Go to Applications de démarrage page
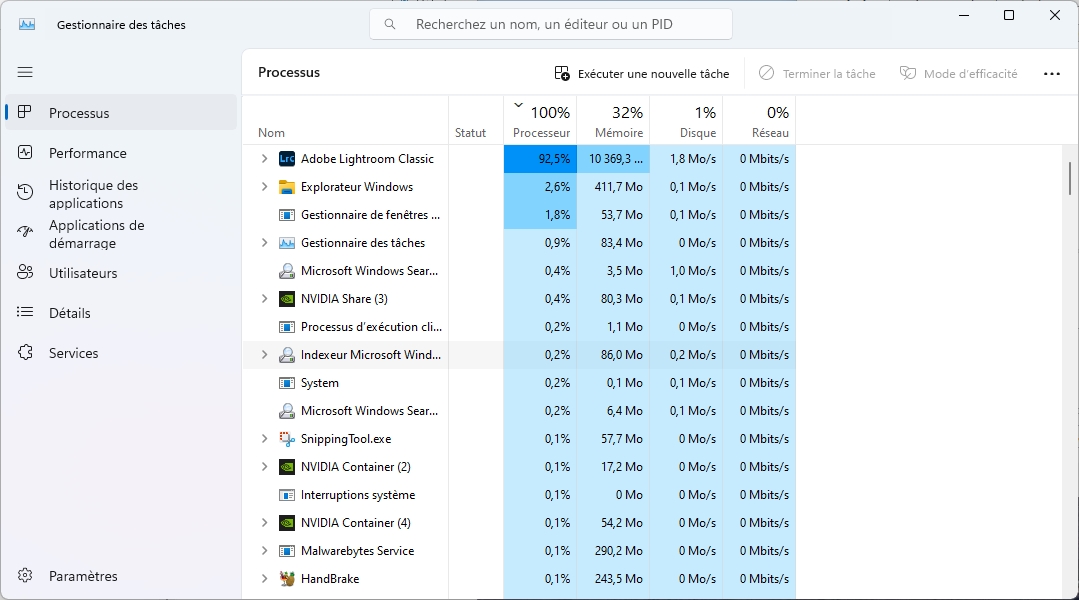Image resolution: width=1079 pixels, height=600 pixels. pos(96,234)
